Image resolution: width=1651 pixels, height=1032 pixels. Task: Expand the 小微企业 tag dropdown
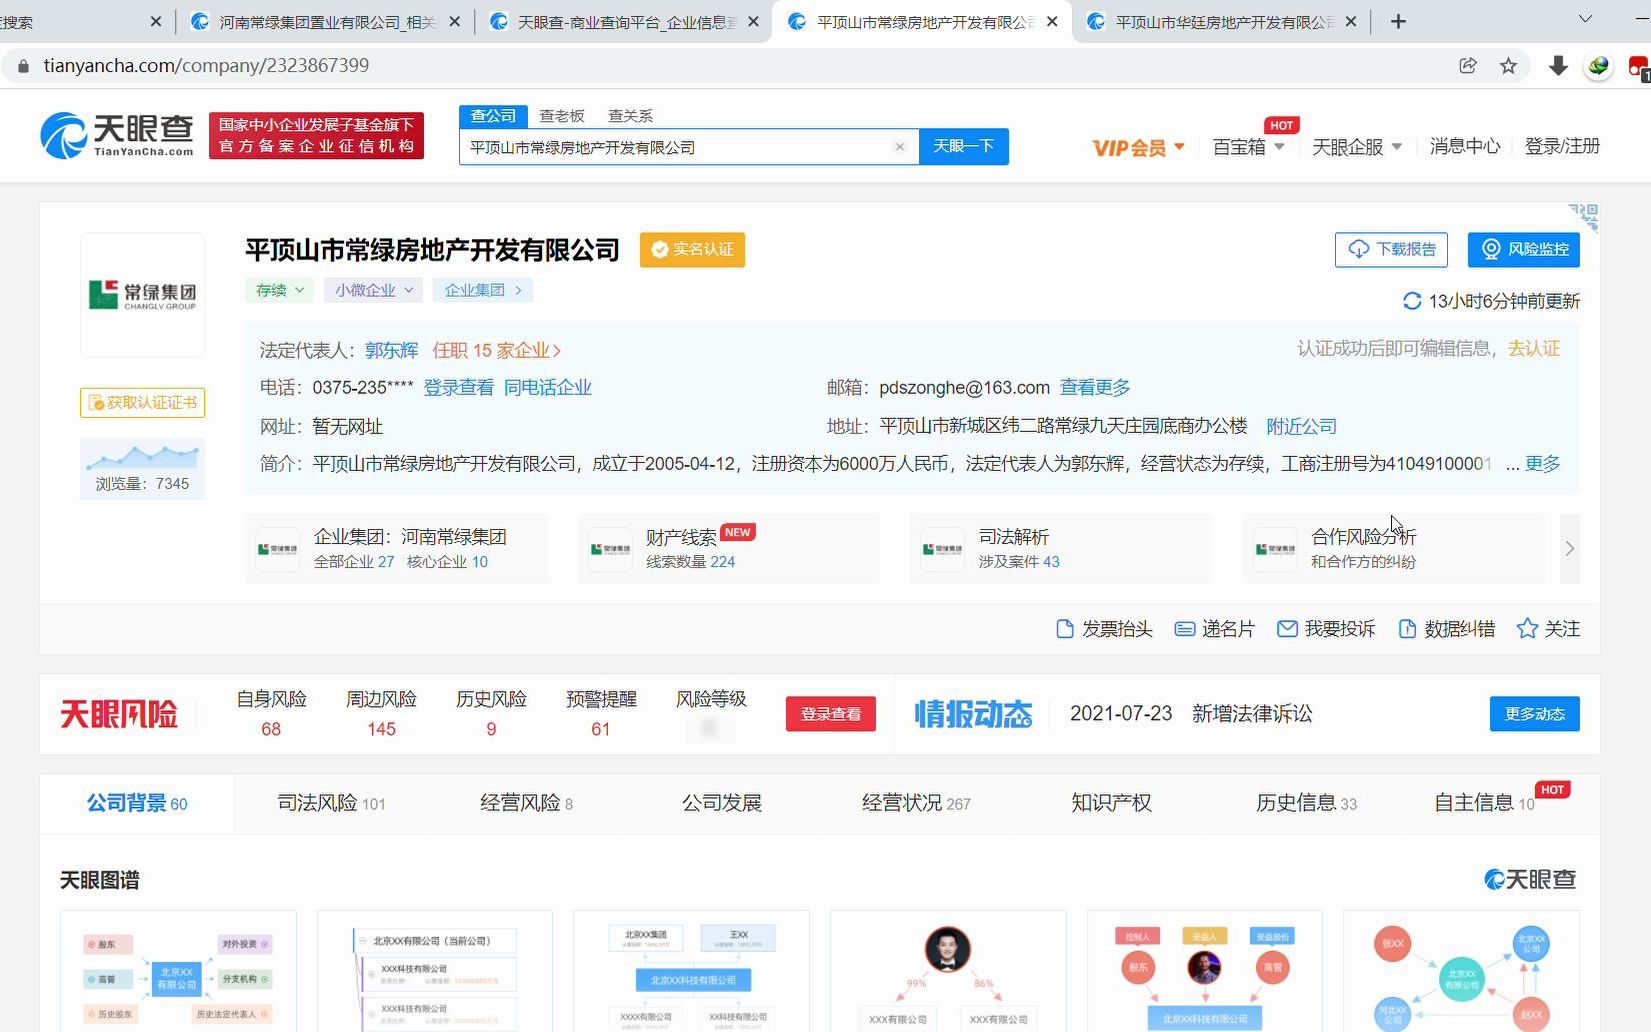373,290
